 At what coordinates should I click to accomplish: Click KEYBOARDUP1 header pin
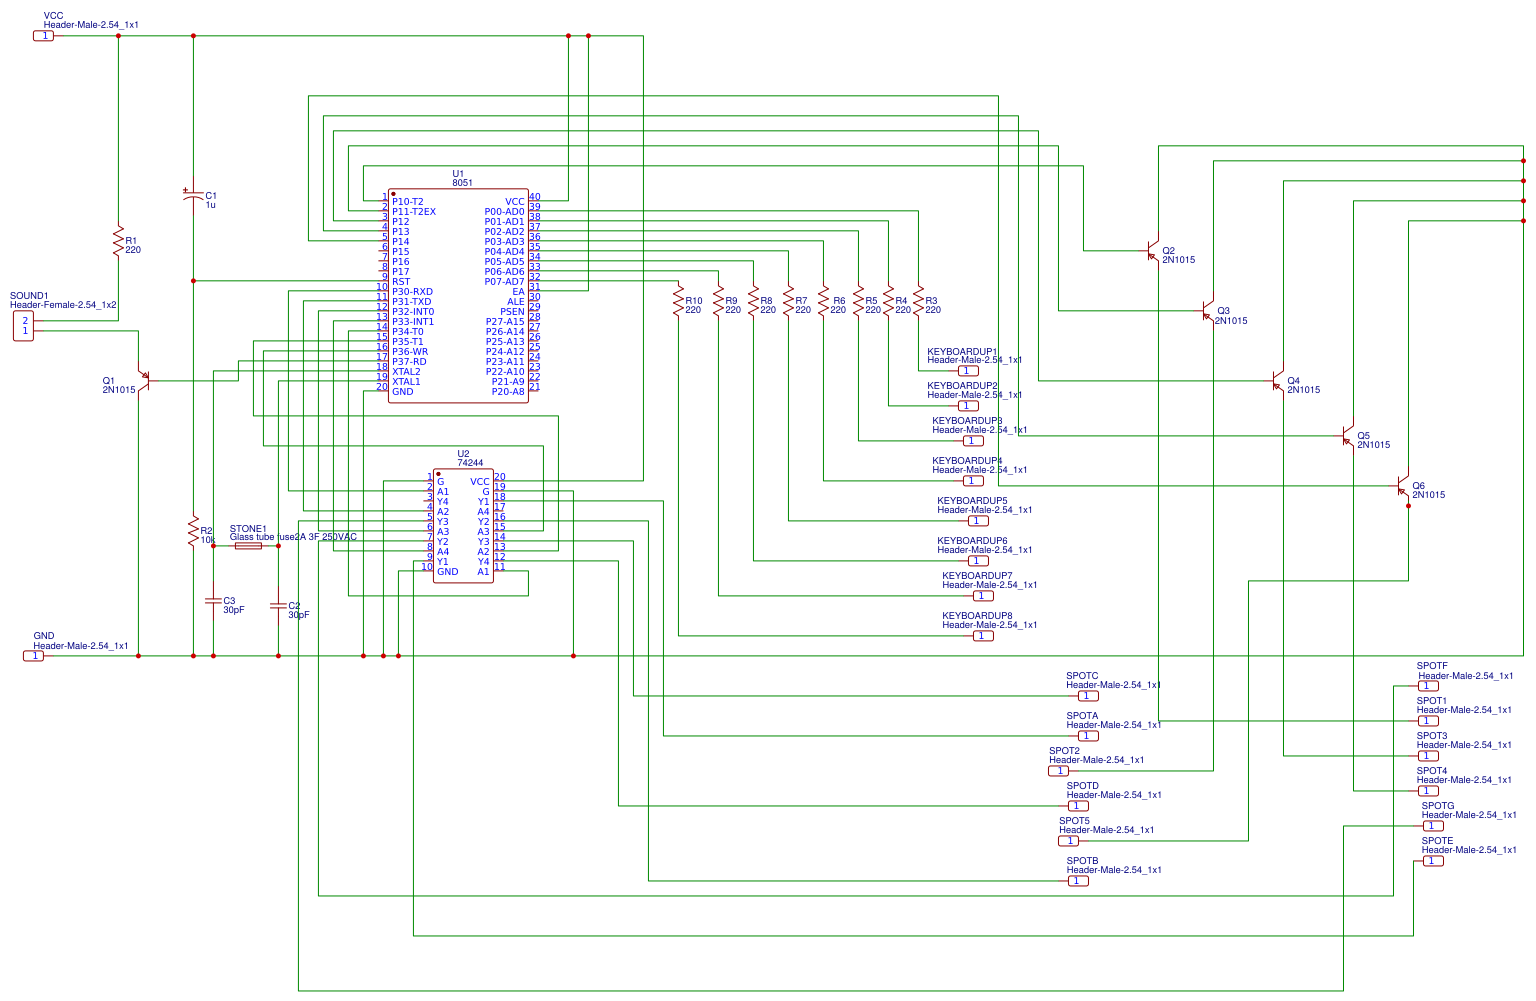pyautogui.click(x=968, y=371)
